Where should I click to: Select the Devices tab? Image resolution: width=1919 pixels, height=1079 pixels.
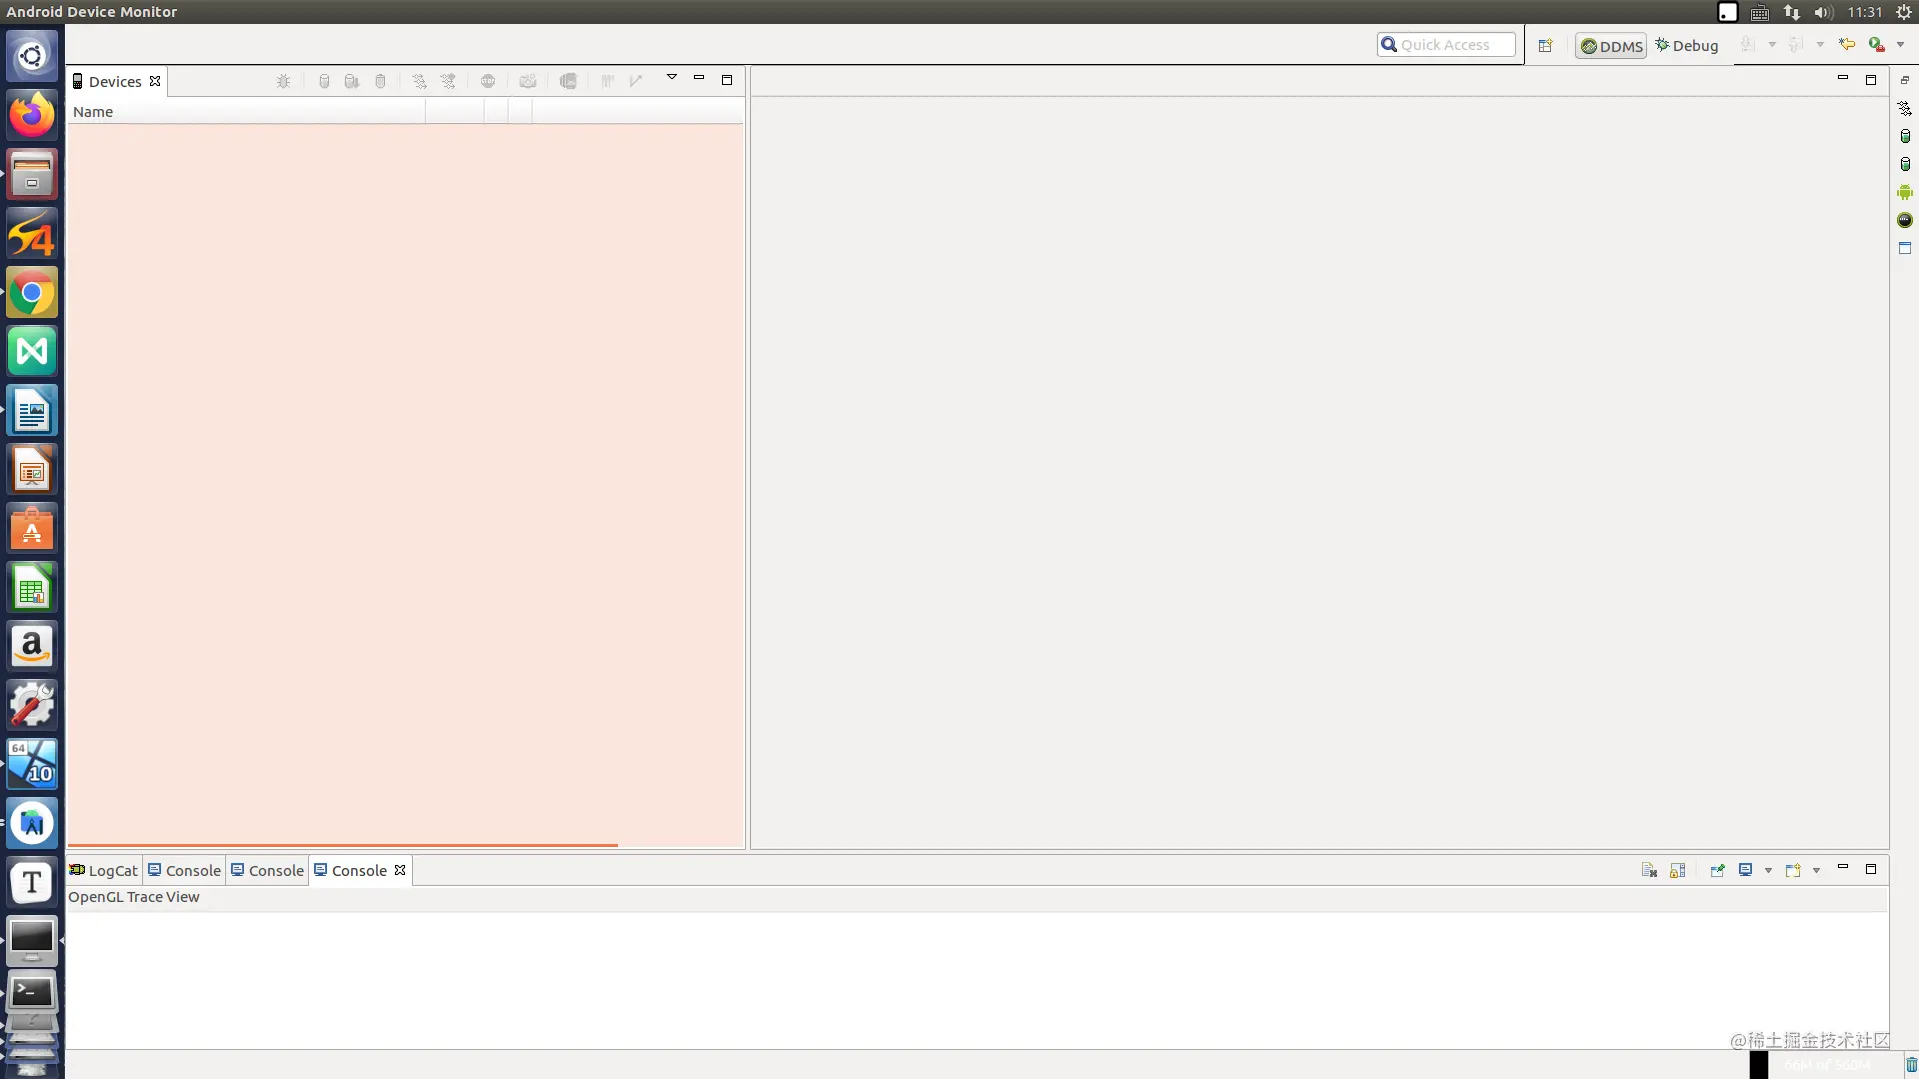[115, 82]
